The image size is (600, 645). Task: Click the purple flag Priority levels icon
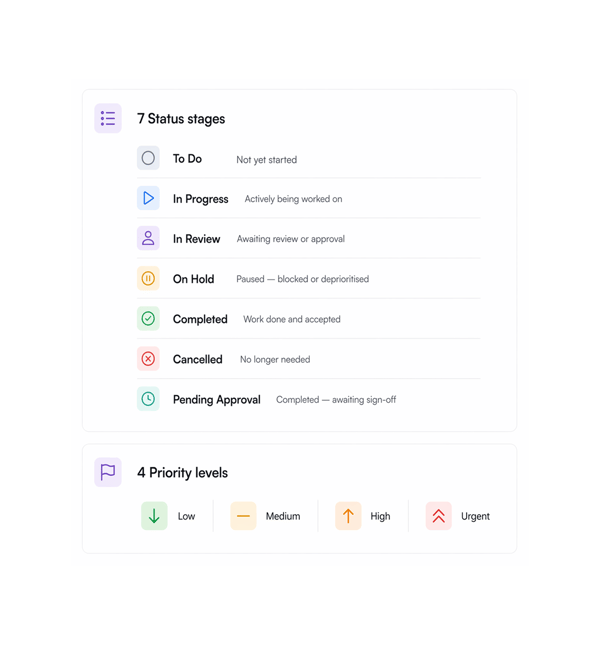click(108, 472)
